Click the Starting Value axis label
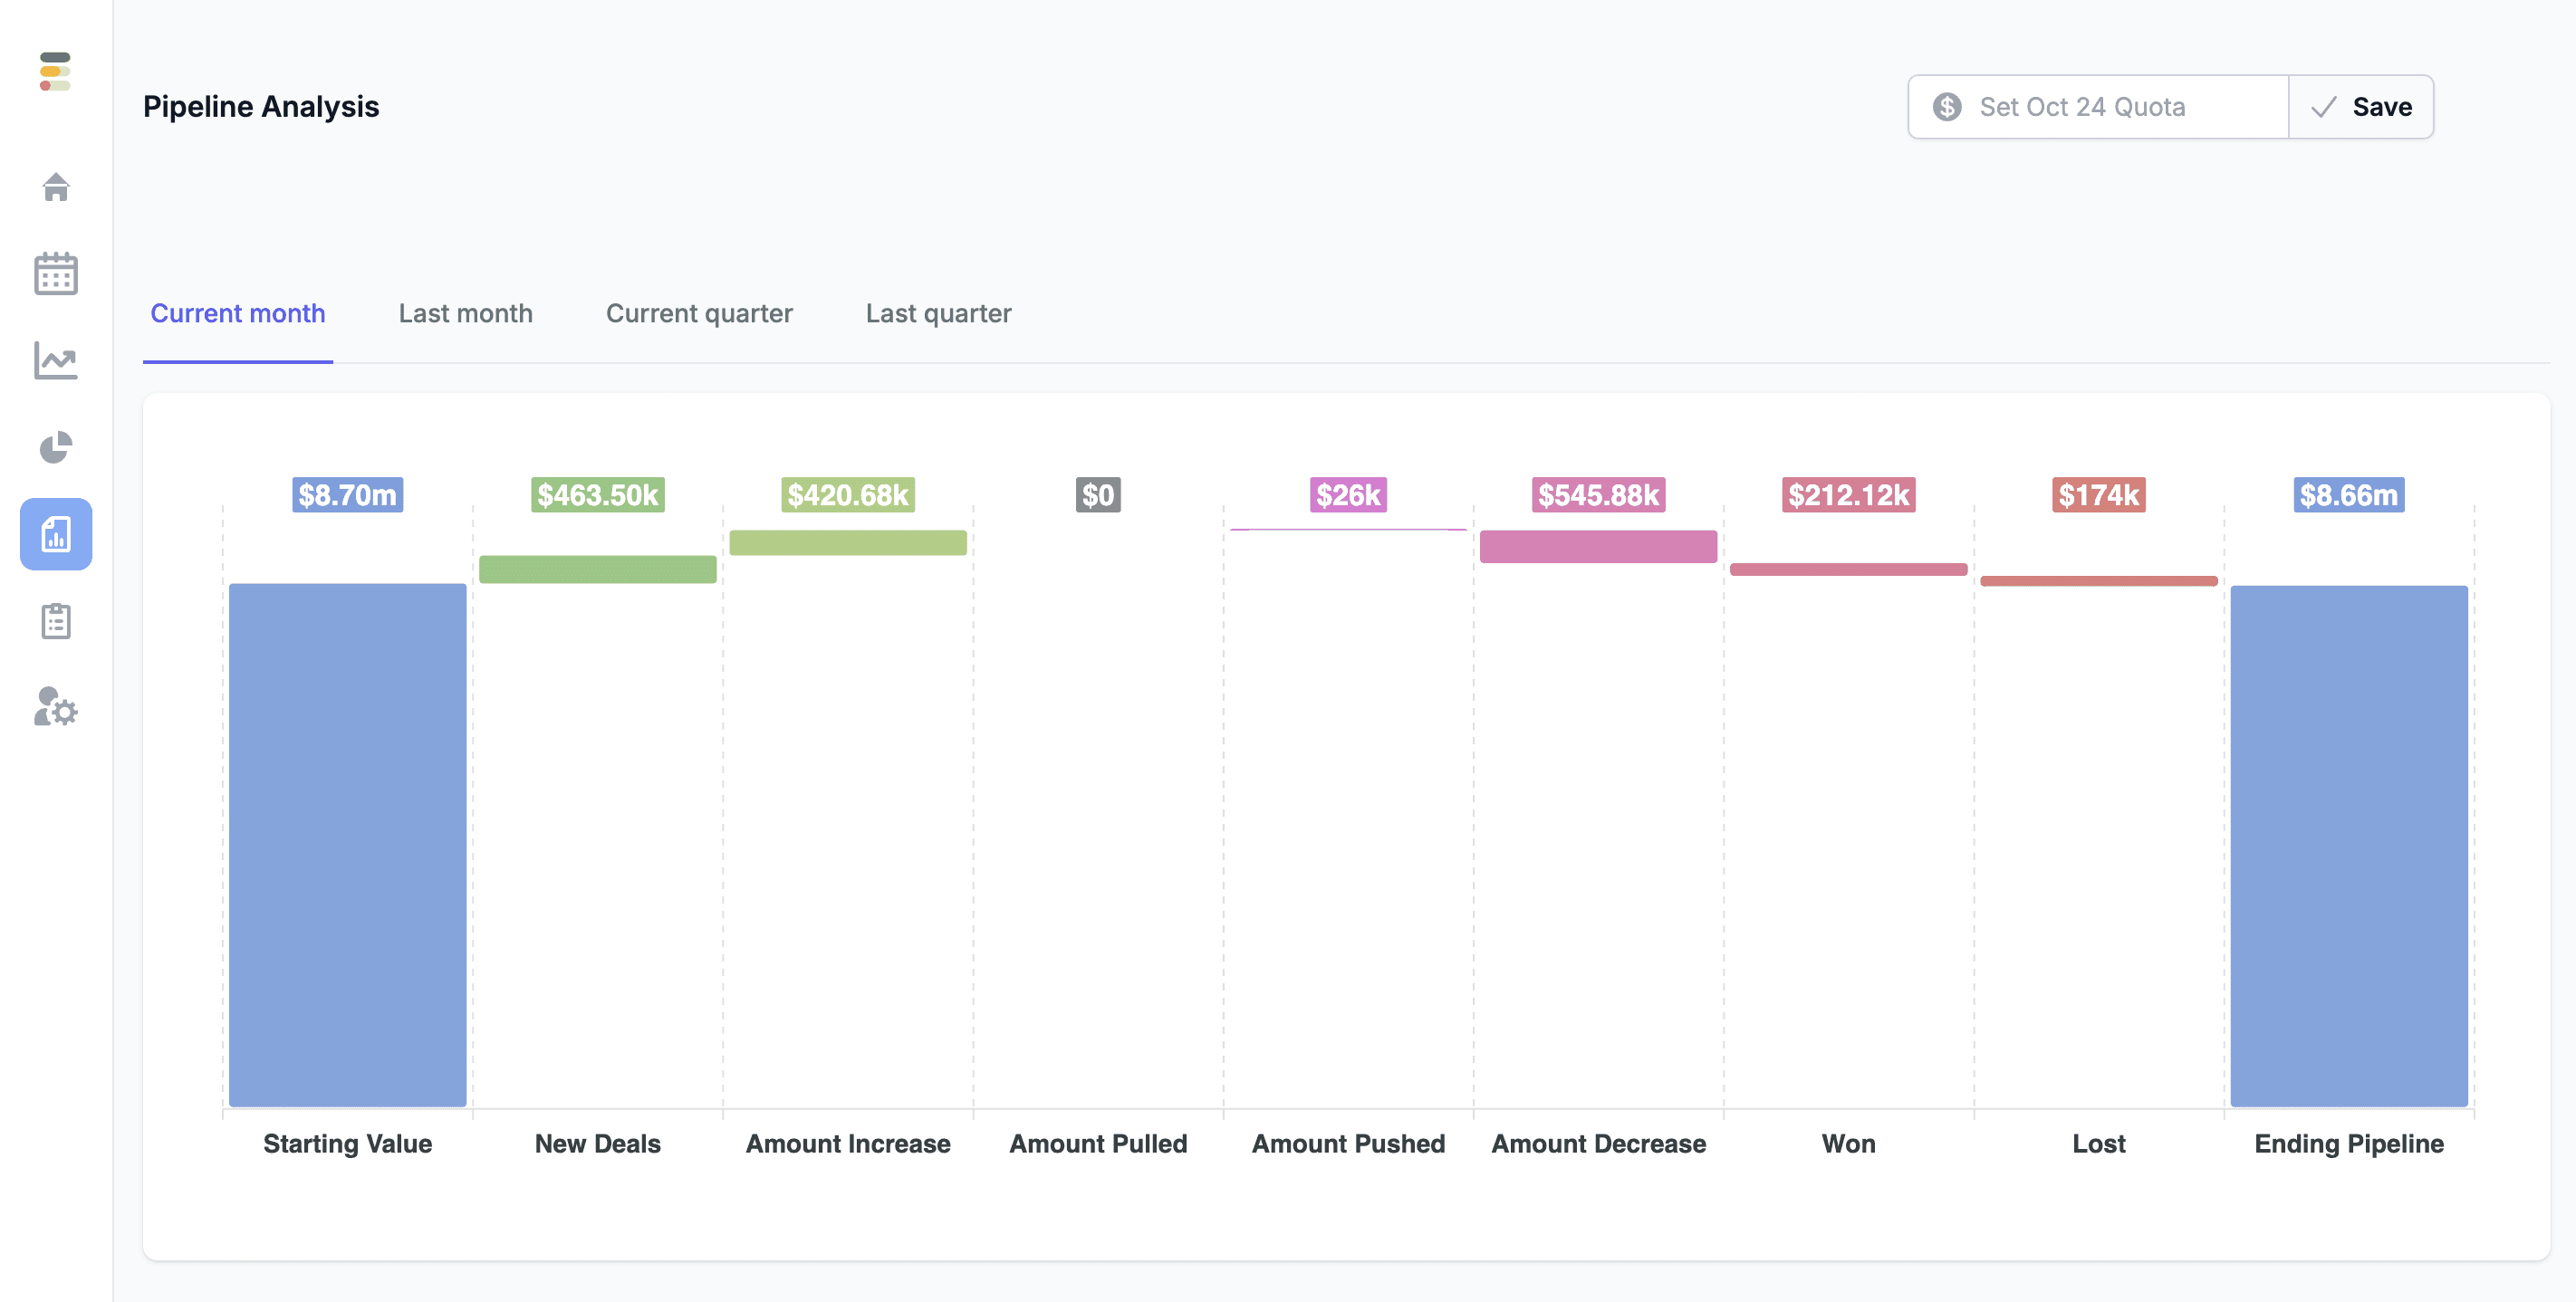Viewport: 2576px width, 1302px height. (347, 1144)
